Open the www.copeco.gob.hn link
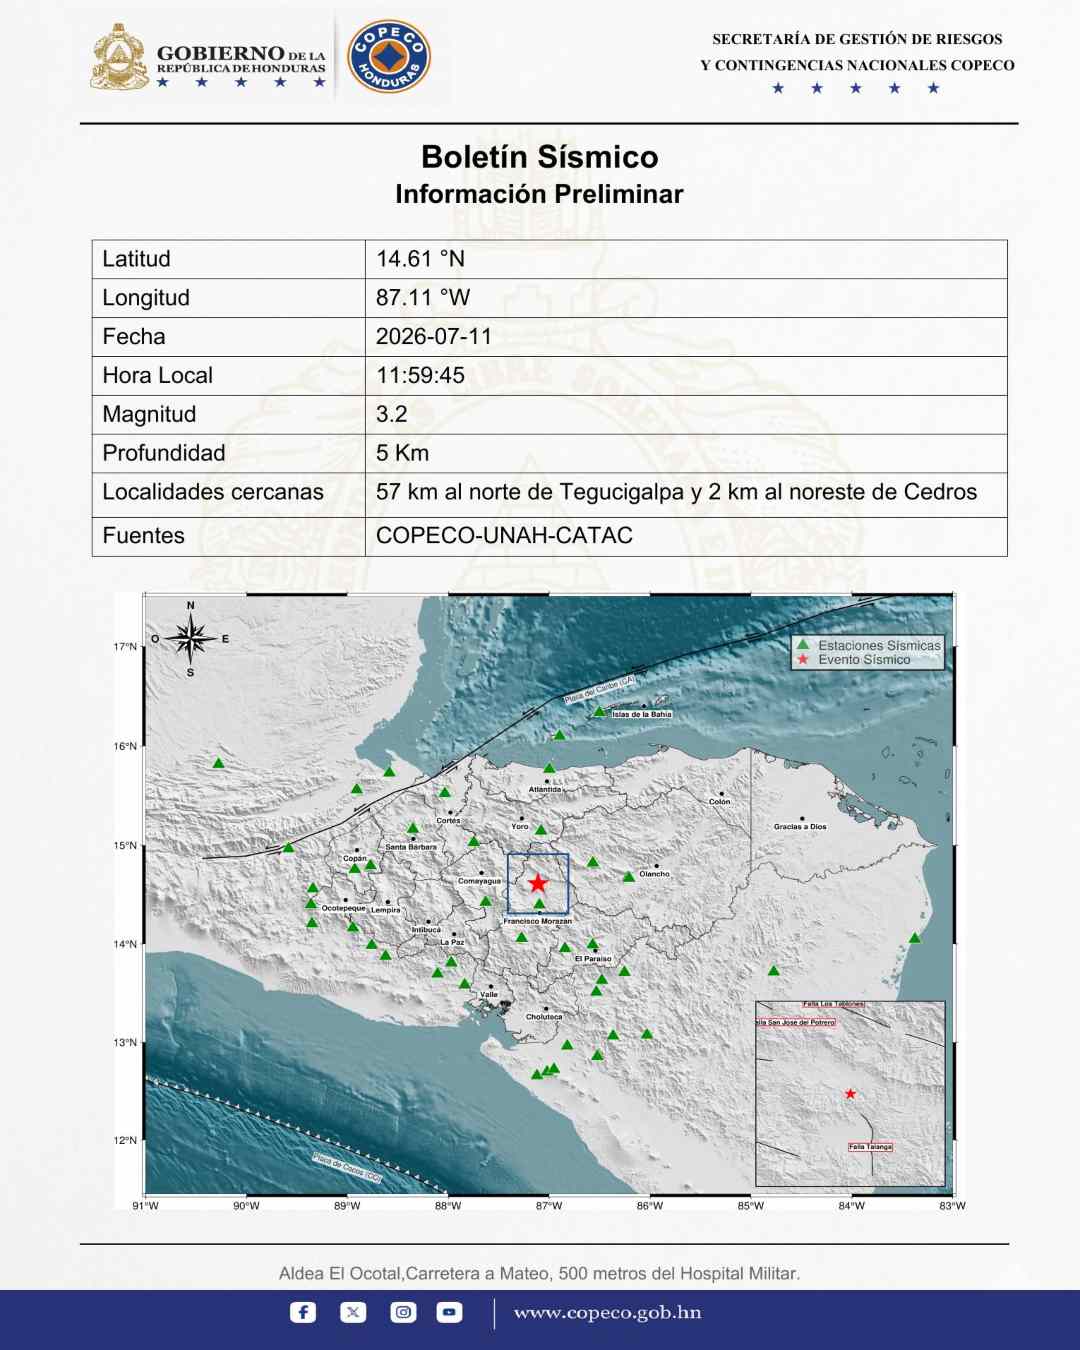The height and width of the screenshot is (1350, 1080). tap(607, 1313)
